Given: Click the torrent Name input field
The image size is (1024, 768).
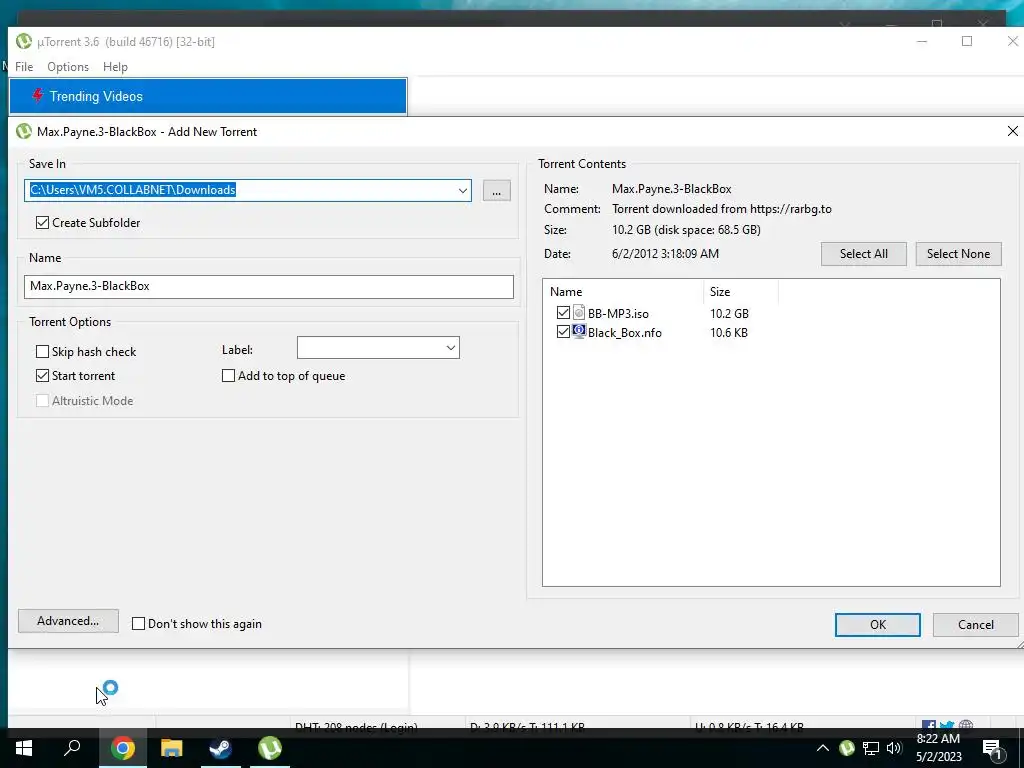Looking at the screenshot, I should pyautogui.click(x=268, y=287).
